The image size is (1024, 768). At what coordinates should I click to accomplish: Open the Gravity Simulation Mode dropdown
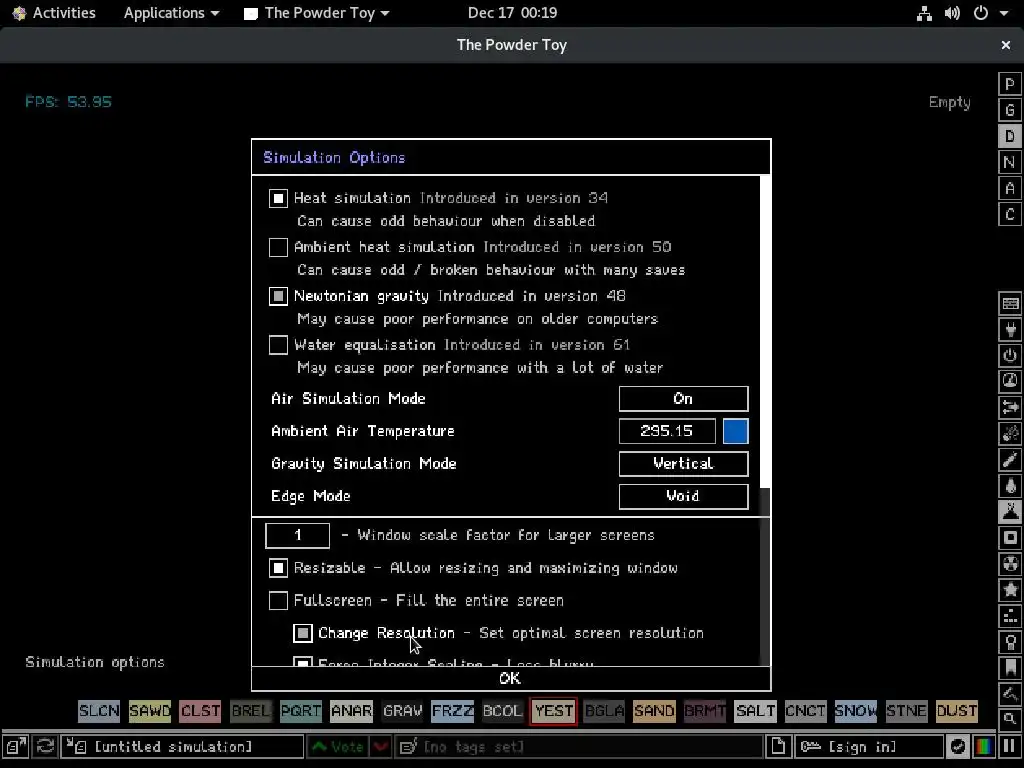pyautogui.click(x=683, y=464)
